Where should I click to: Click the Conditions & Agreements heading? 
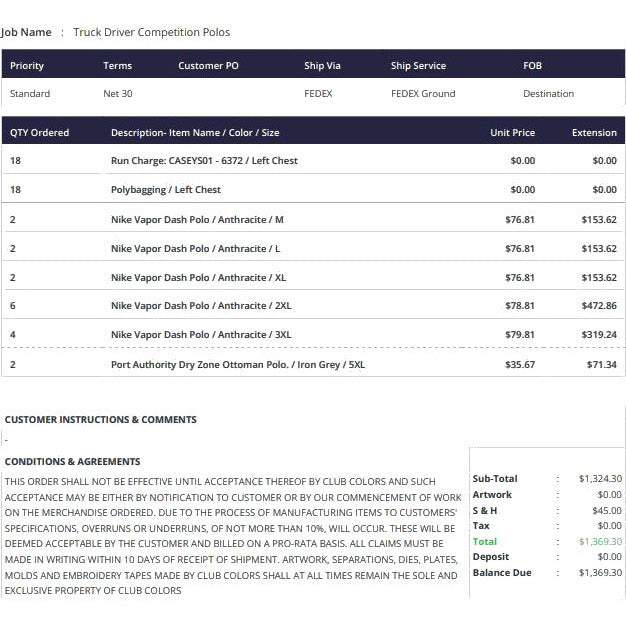(x=72, y=462)
